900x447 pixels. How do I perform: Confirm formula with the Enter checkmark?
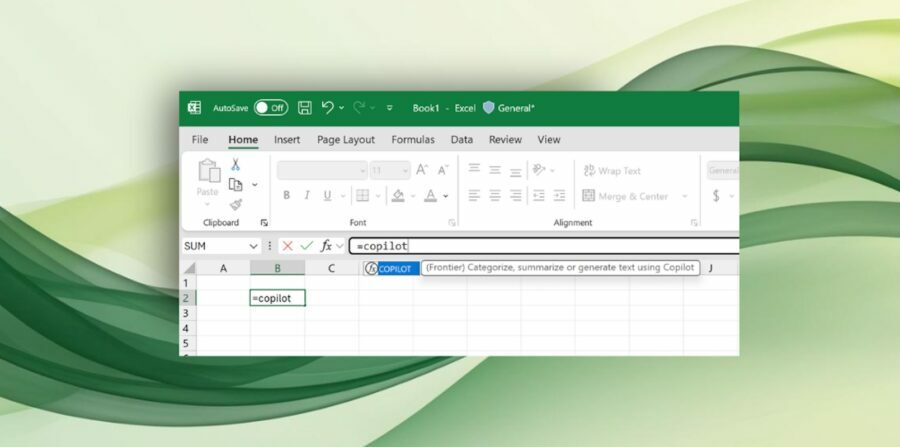point(307,246)
